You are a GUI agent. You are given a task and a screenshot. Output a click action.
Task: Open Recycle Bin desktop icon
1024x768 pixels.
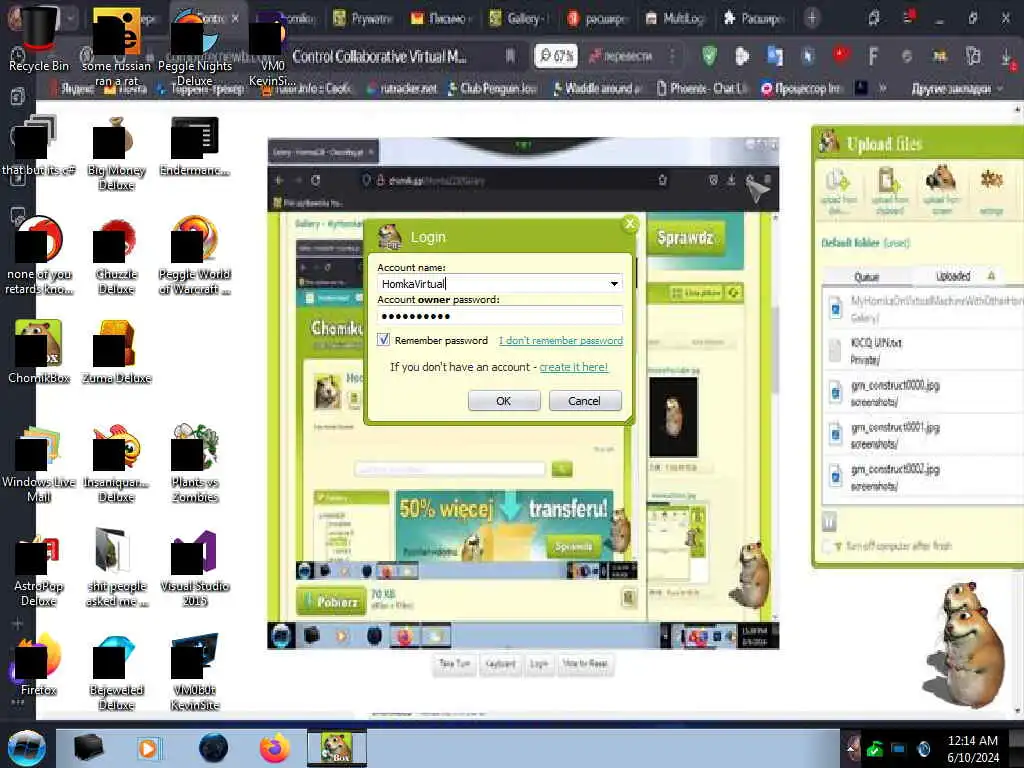(x=38, y=40)
